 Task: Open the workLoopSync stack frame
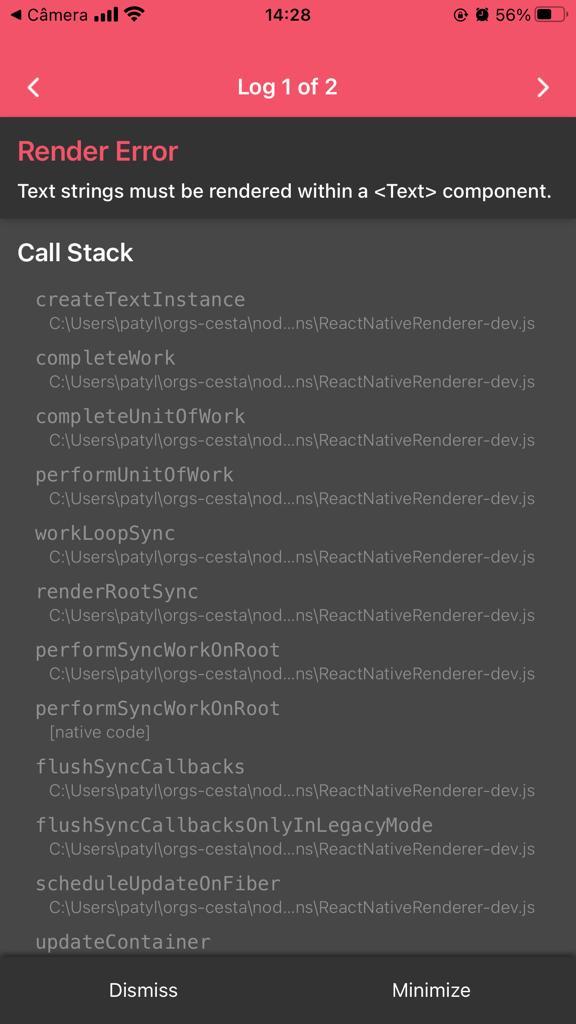pos(285,543)
